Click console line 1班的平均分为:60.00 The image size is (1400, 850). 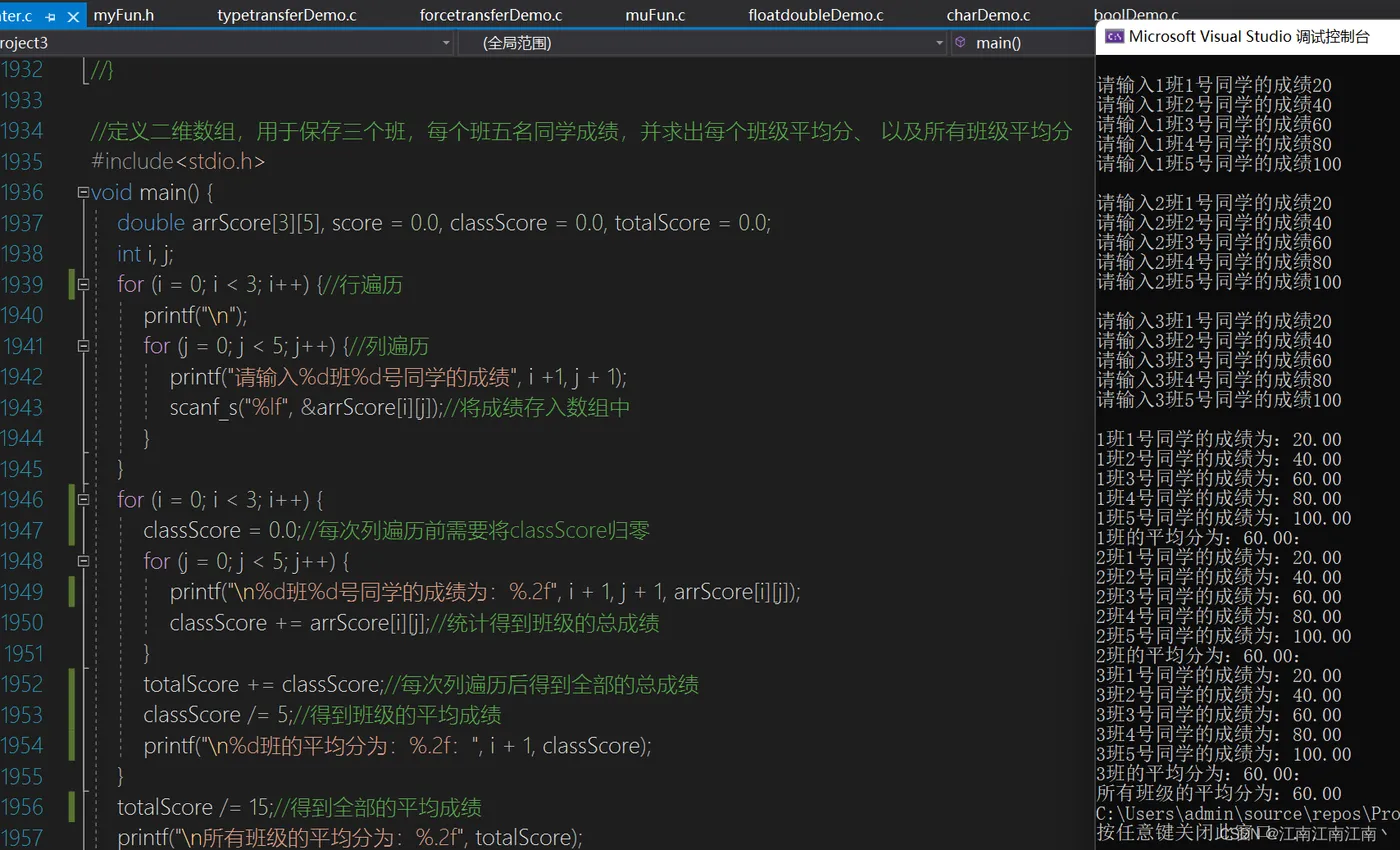[1199, 538]
